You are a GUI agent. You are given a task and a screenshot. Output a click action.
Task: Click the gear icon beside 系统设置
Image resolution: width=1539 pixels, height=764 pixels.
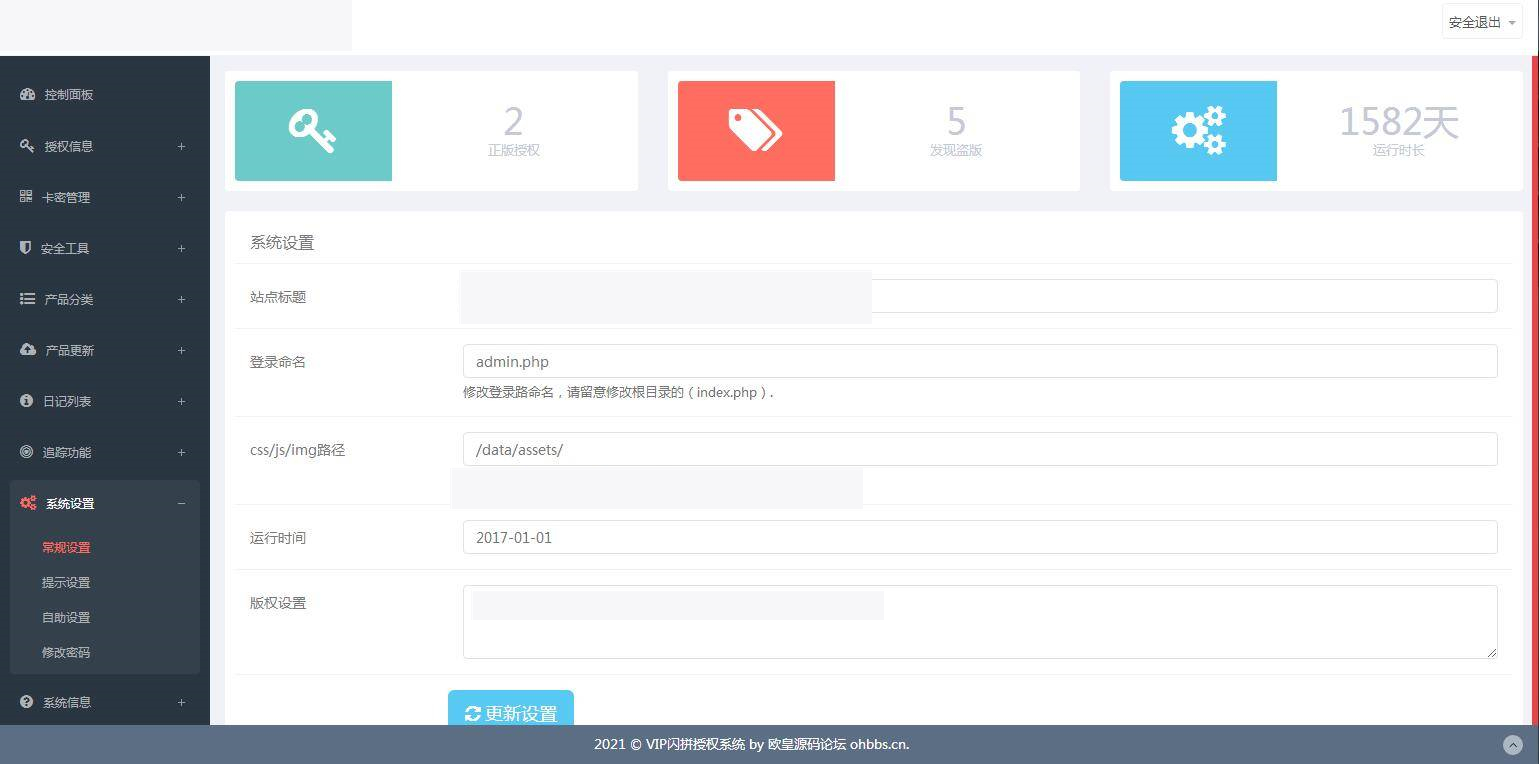point(27,503)
